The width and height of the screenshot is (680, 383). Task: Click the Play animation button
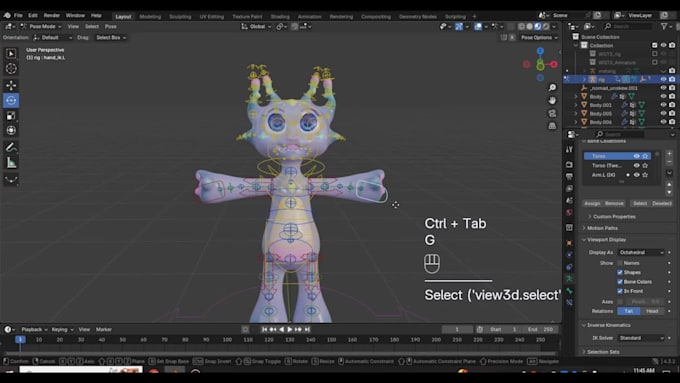pyautogui.click(x=290, y=330)
